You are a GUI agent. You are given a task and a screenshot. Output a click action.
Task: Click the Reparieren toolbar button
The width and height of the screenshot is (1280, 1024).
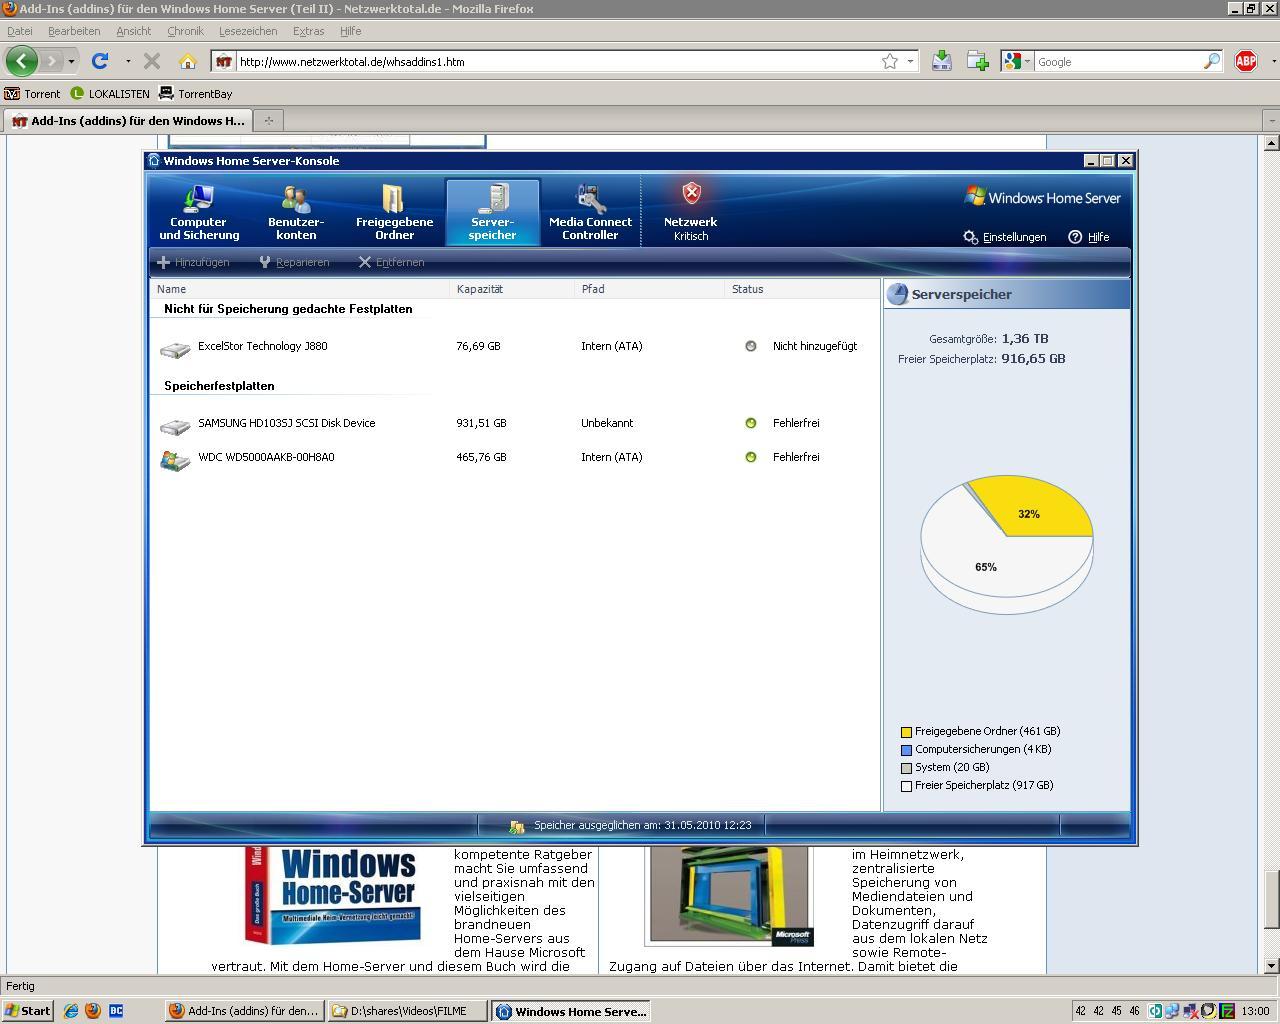click(294, 262)
